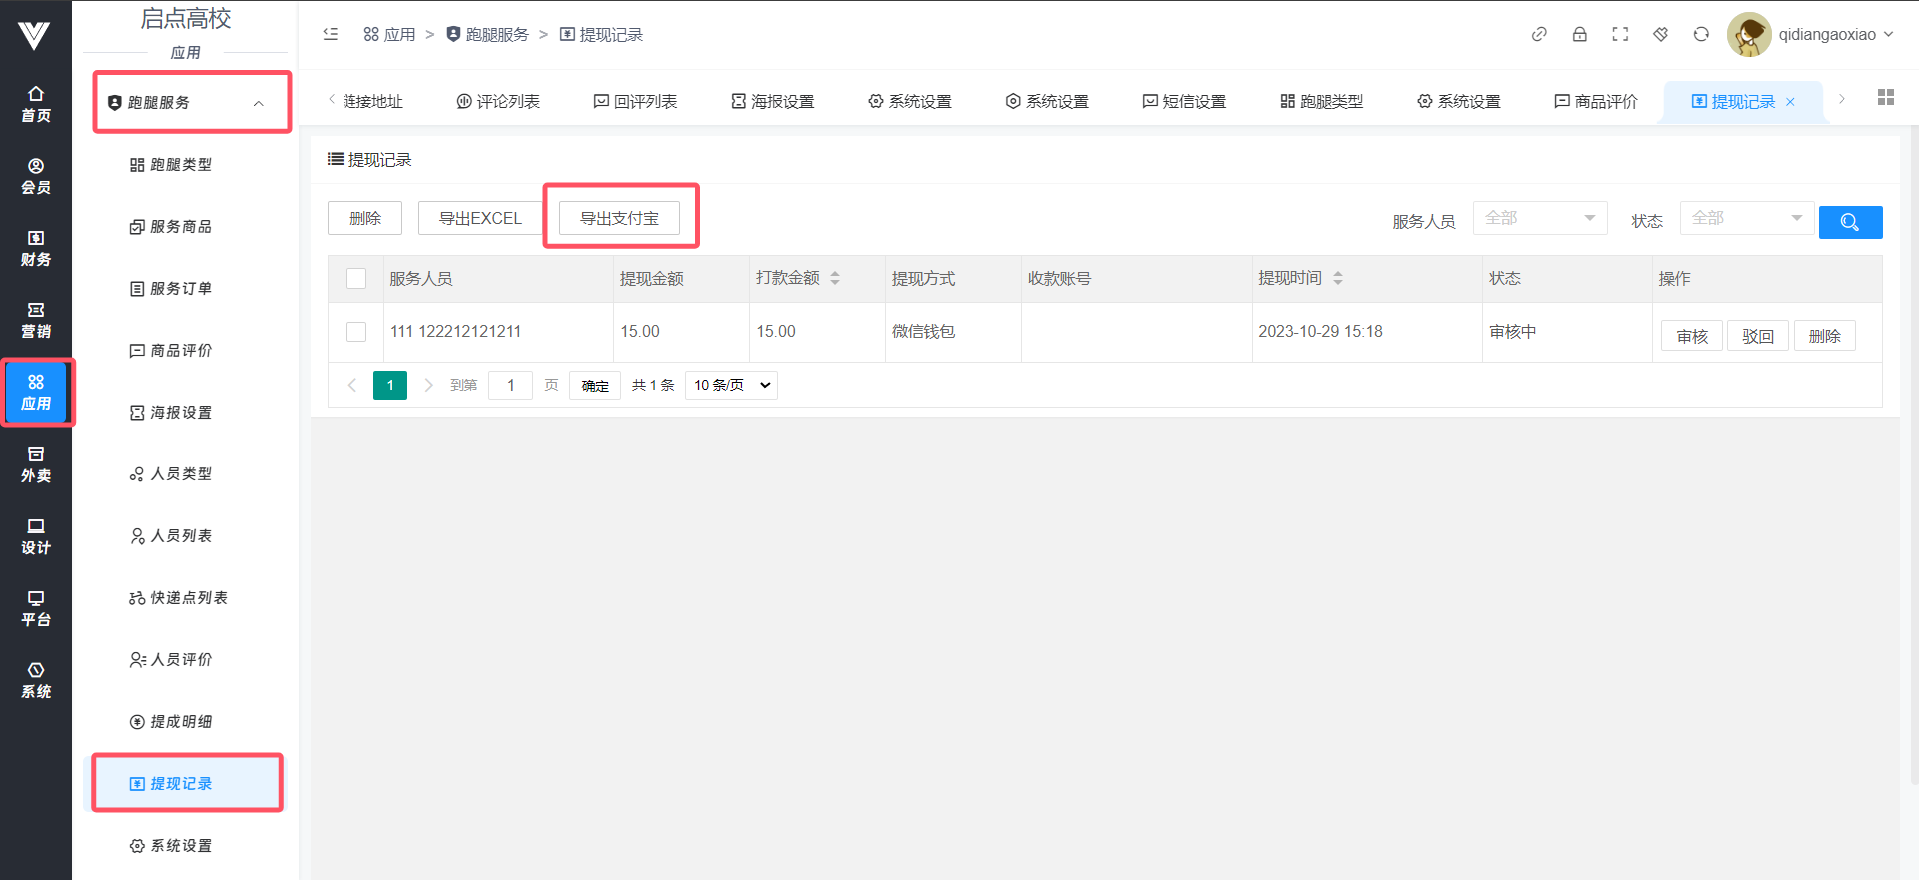The height and width of the screenshot is (880, 1919).
Task: Open the 服务人员 filter dropdown
Action: [x=1539, y=218]
